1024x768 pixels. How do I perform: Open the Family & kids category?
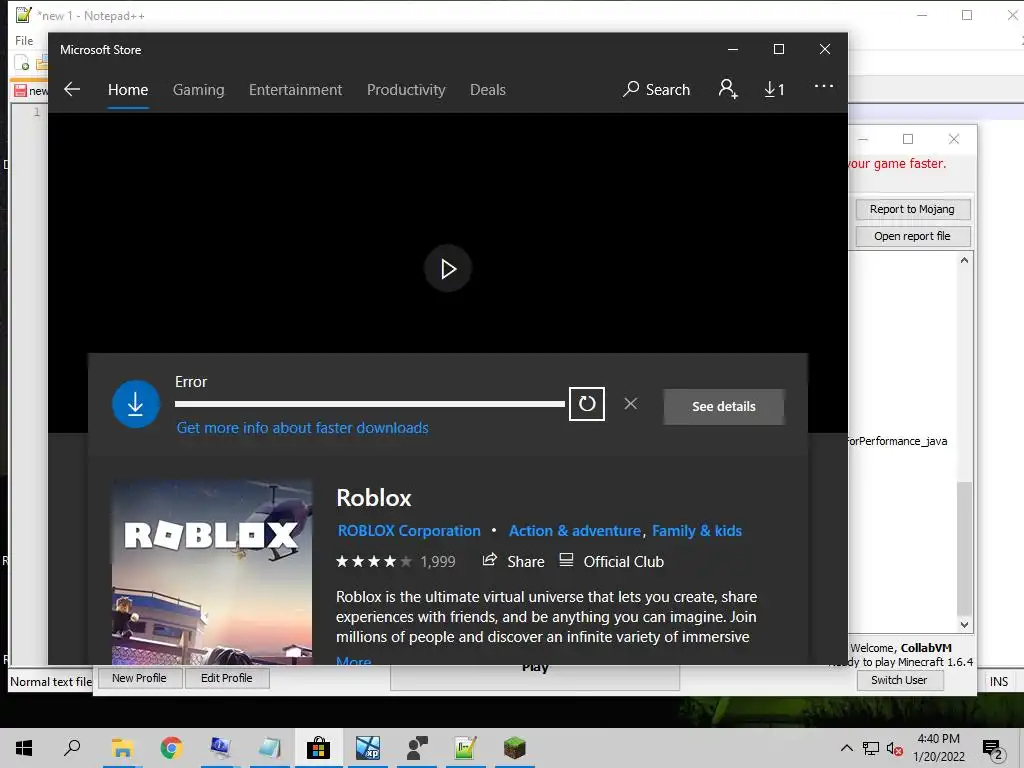point(697,530)
